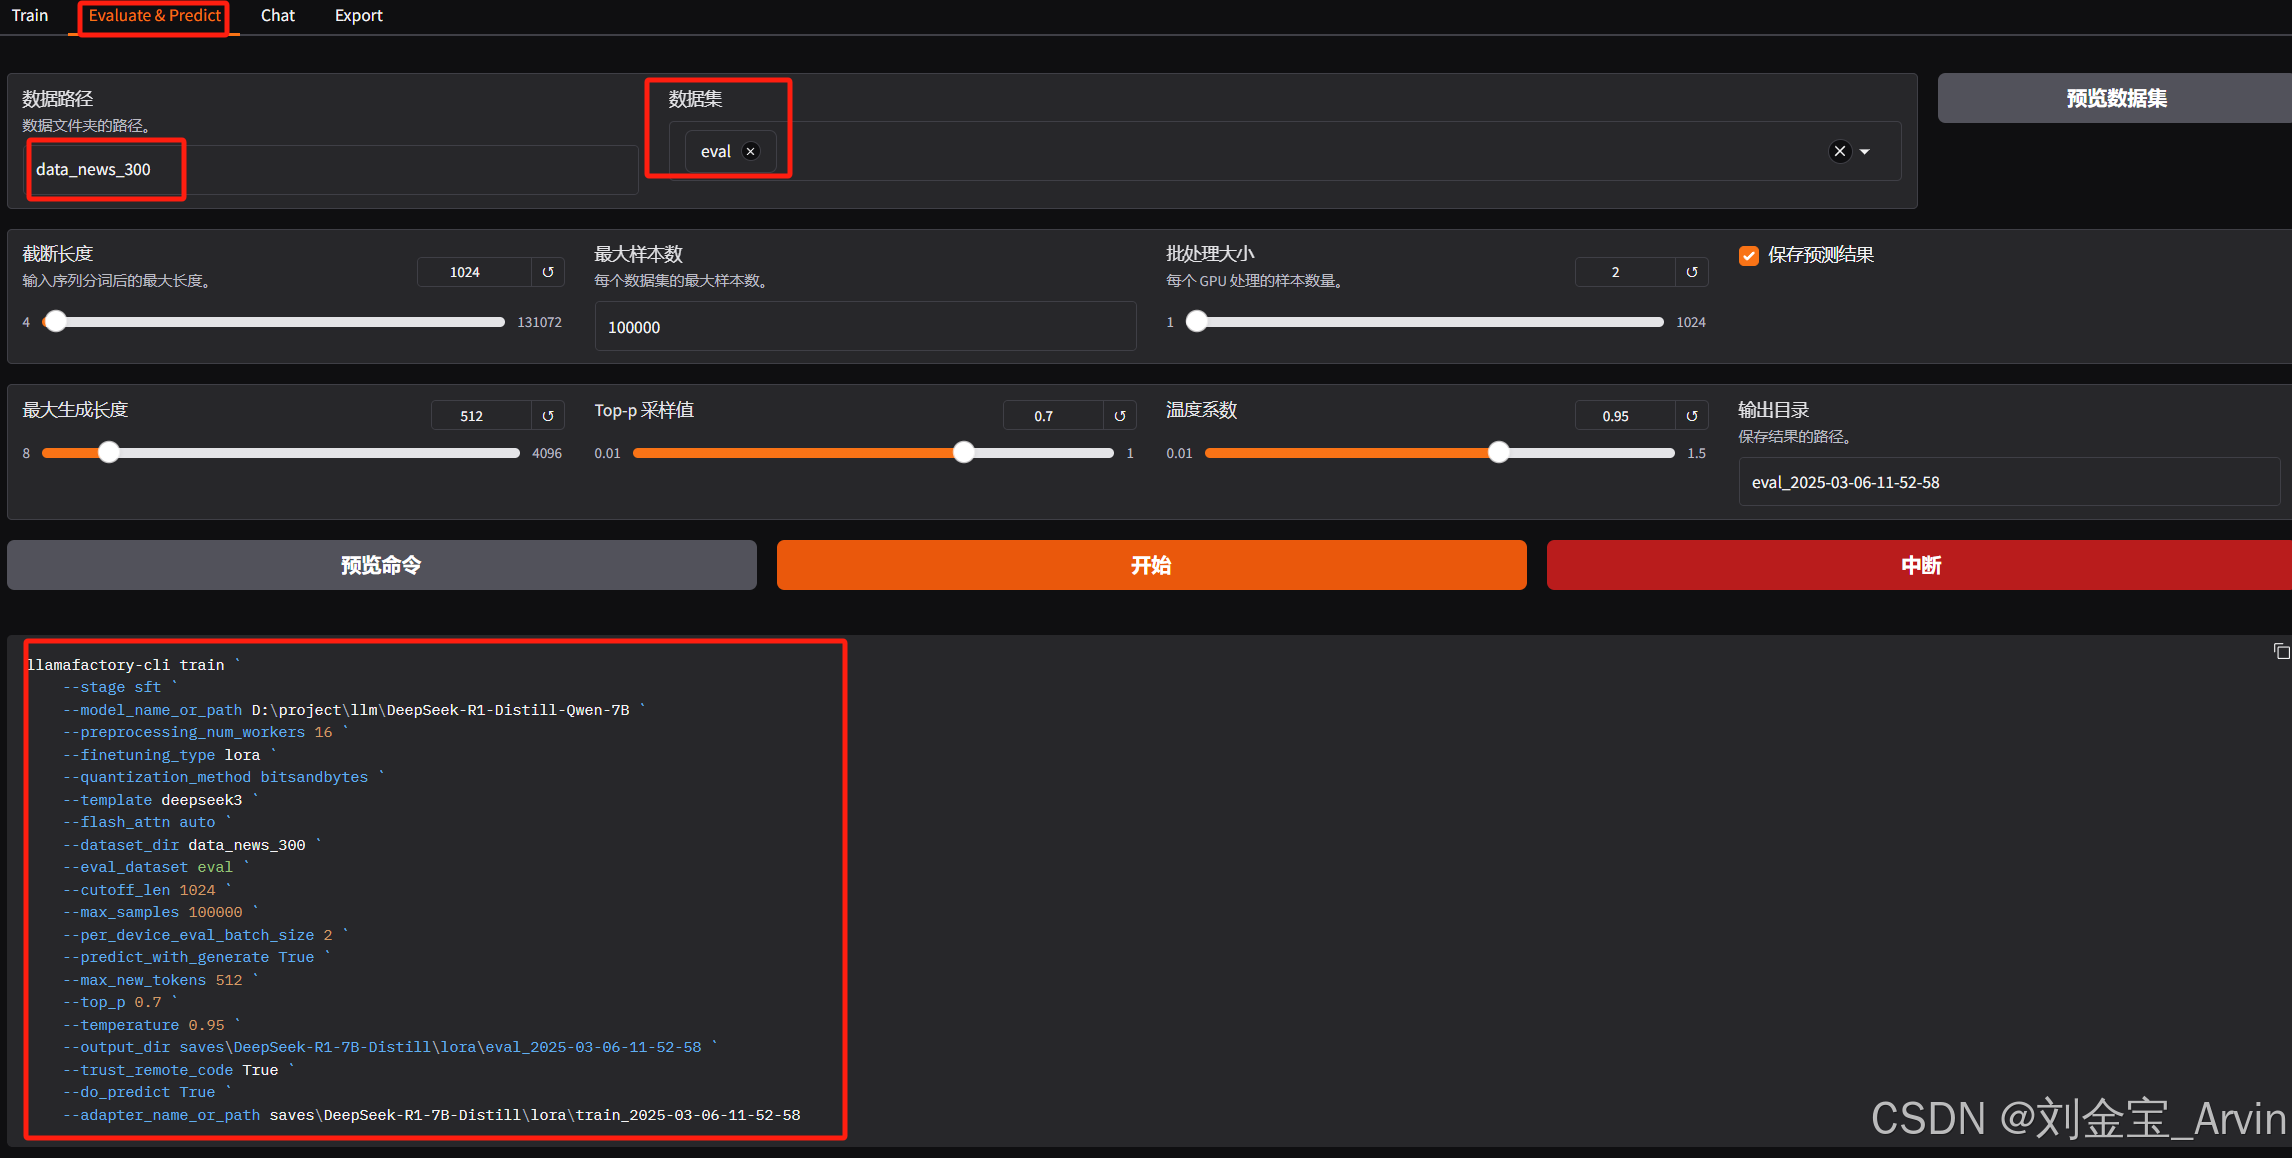Click the 数据路径 input field
The height and width of the screenshot is (1158, 2292).
[330, 170]
